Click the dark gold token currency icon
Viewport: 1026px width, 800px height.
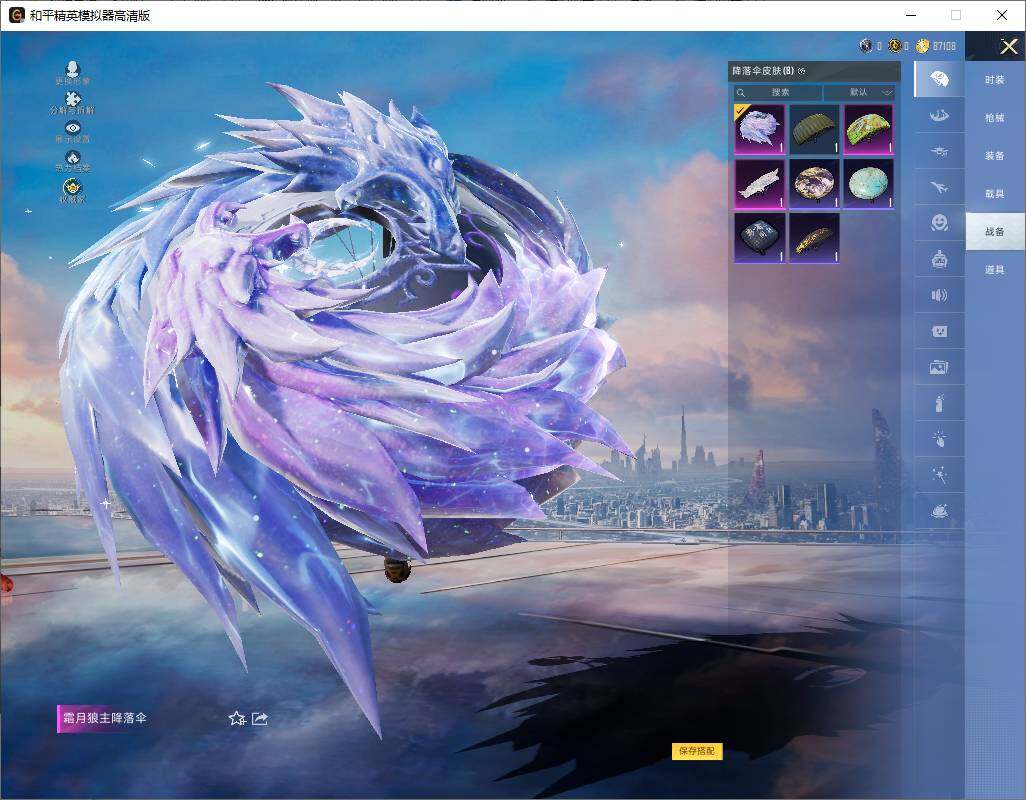(894, 46)
